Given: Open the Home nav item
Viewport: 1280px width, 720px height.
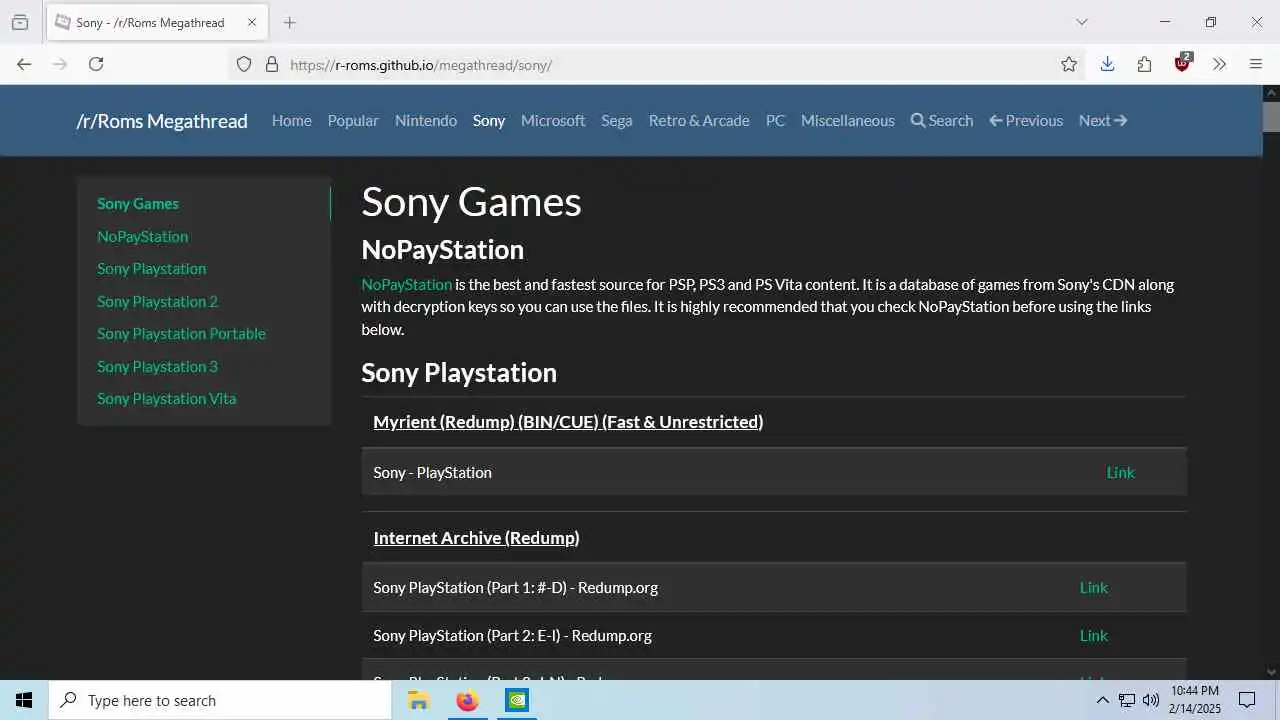Looking at the screenshot, I should click(292, 120).
